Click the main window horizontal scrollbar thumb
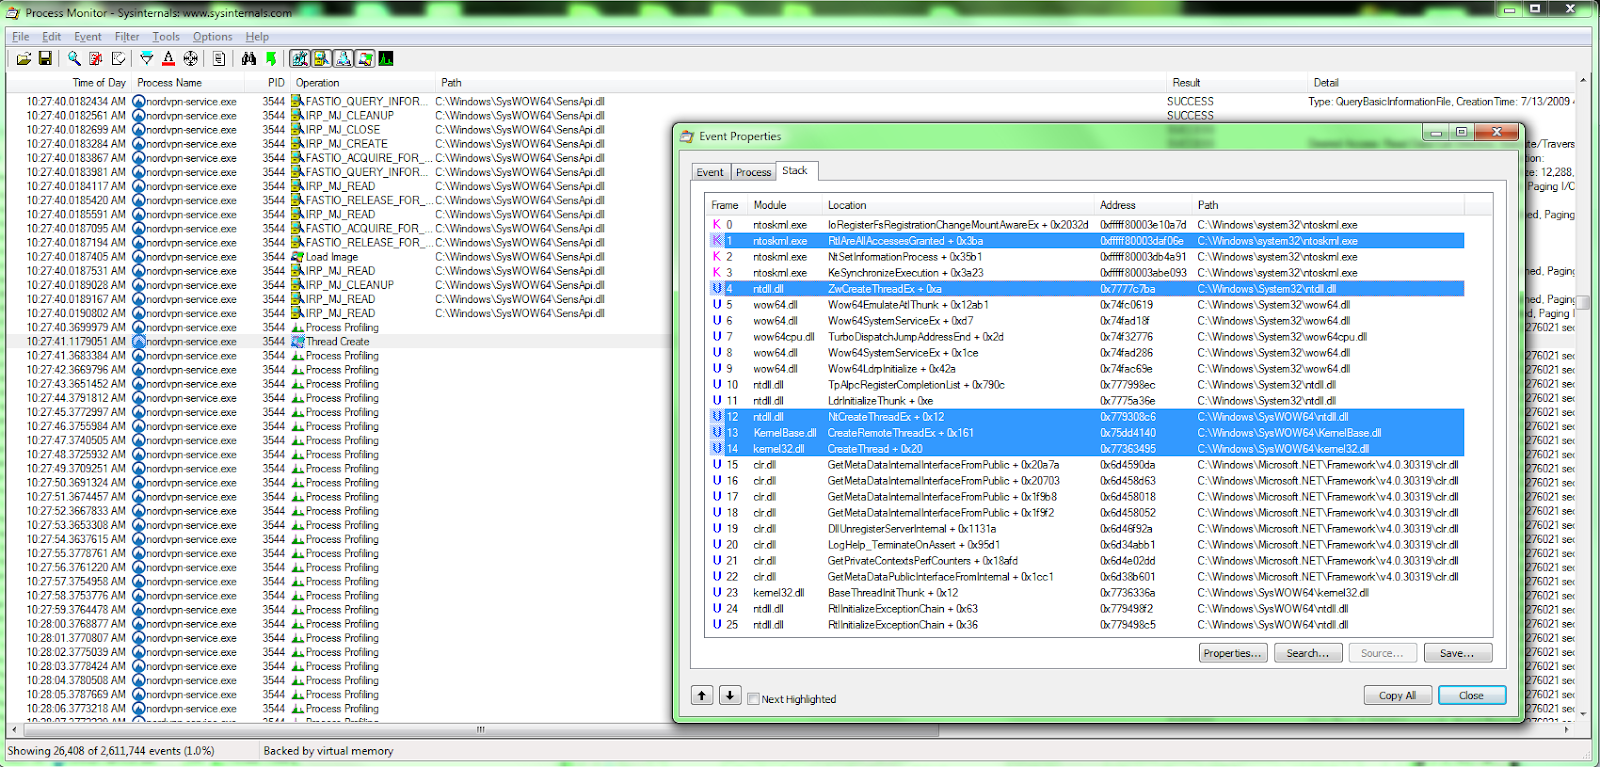Image resolution: width=1600 pixels, height=767 pixels. [480, 729]
